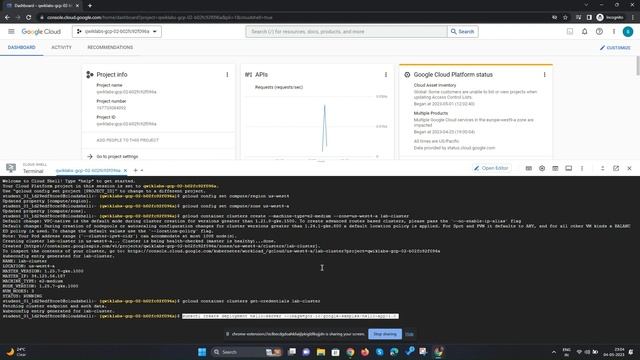This screenshot has width=640, height=360.
Task: Click the Cloud Shell terminal icon at left
Action: pos(11,168)
